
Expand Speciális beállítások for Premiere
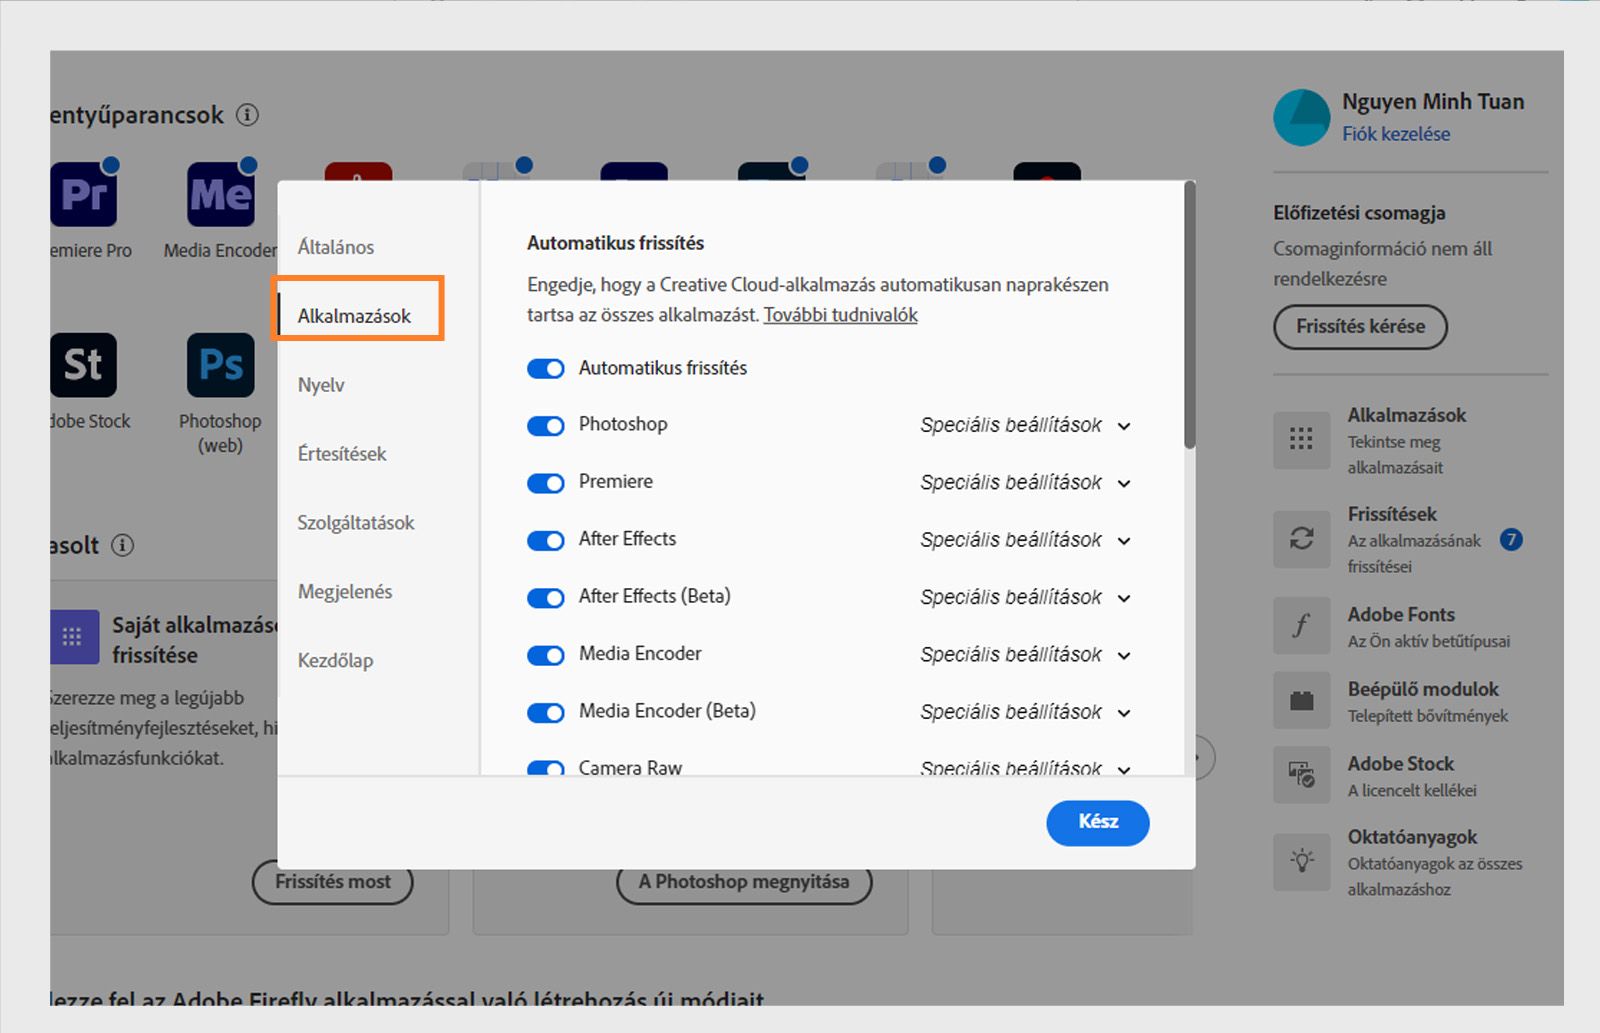point(1026,482)
